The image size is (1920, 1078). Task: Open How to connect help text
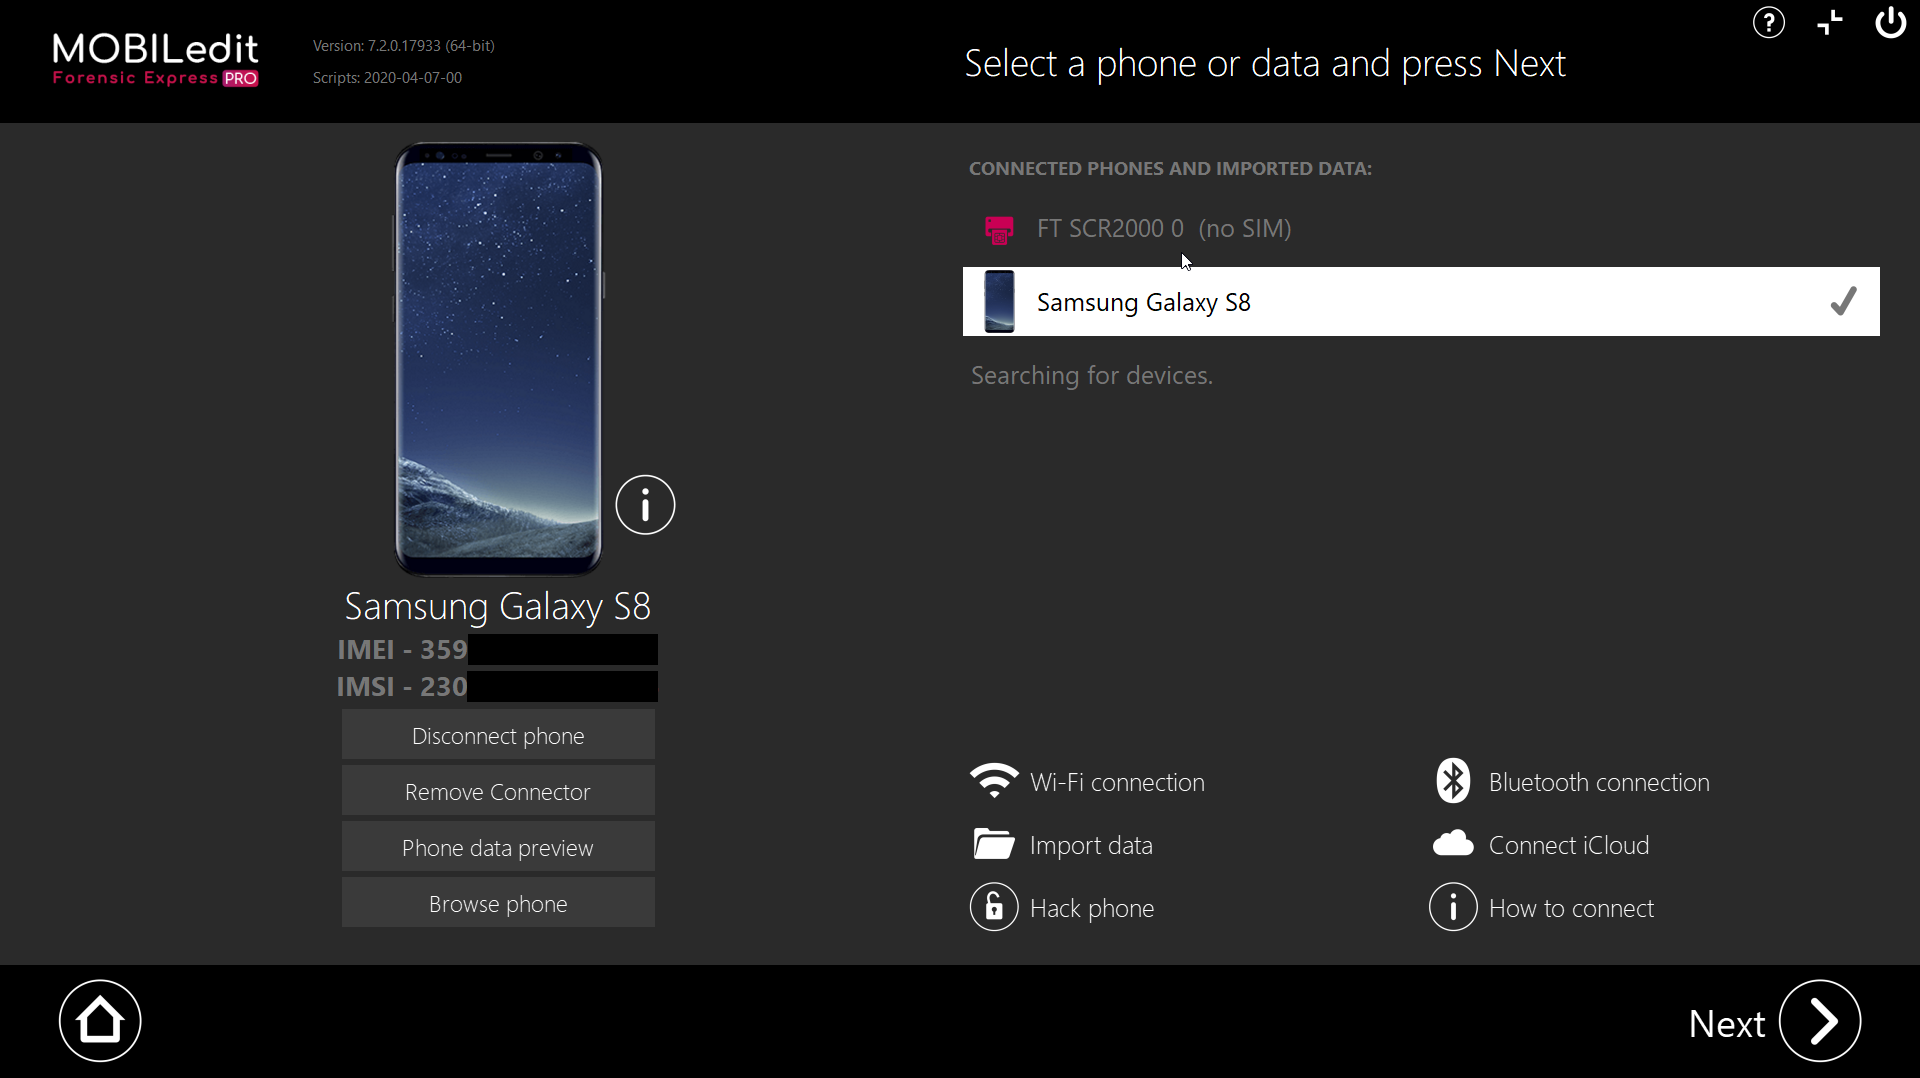click(1571, 908)
